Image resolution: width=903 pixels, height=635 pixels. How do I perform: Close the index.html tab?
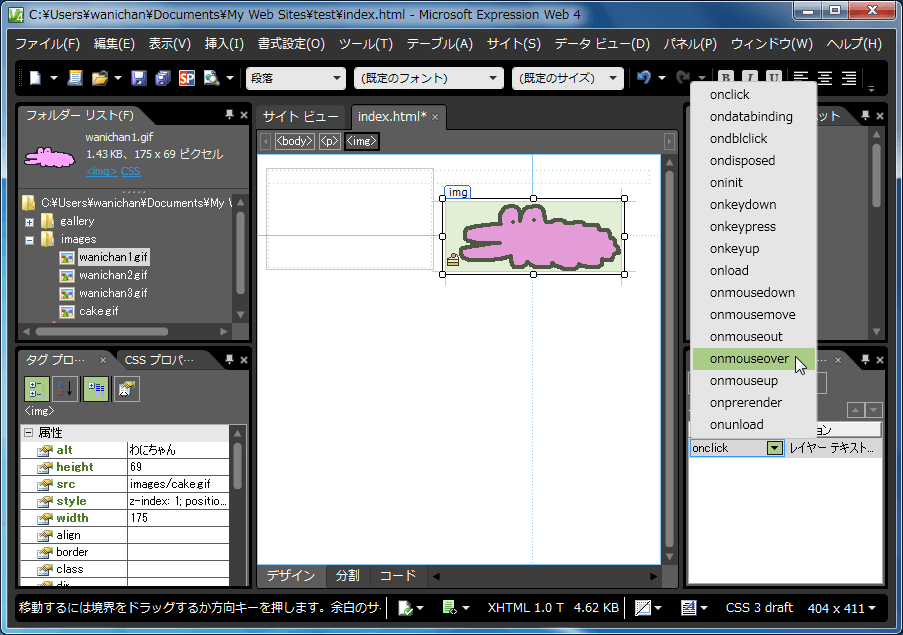435,117
